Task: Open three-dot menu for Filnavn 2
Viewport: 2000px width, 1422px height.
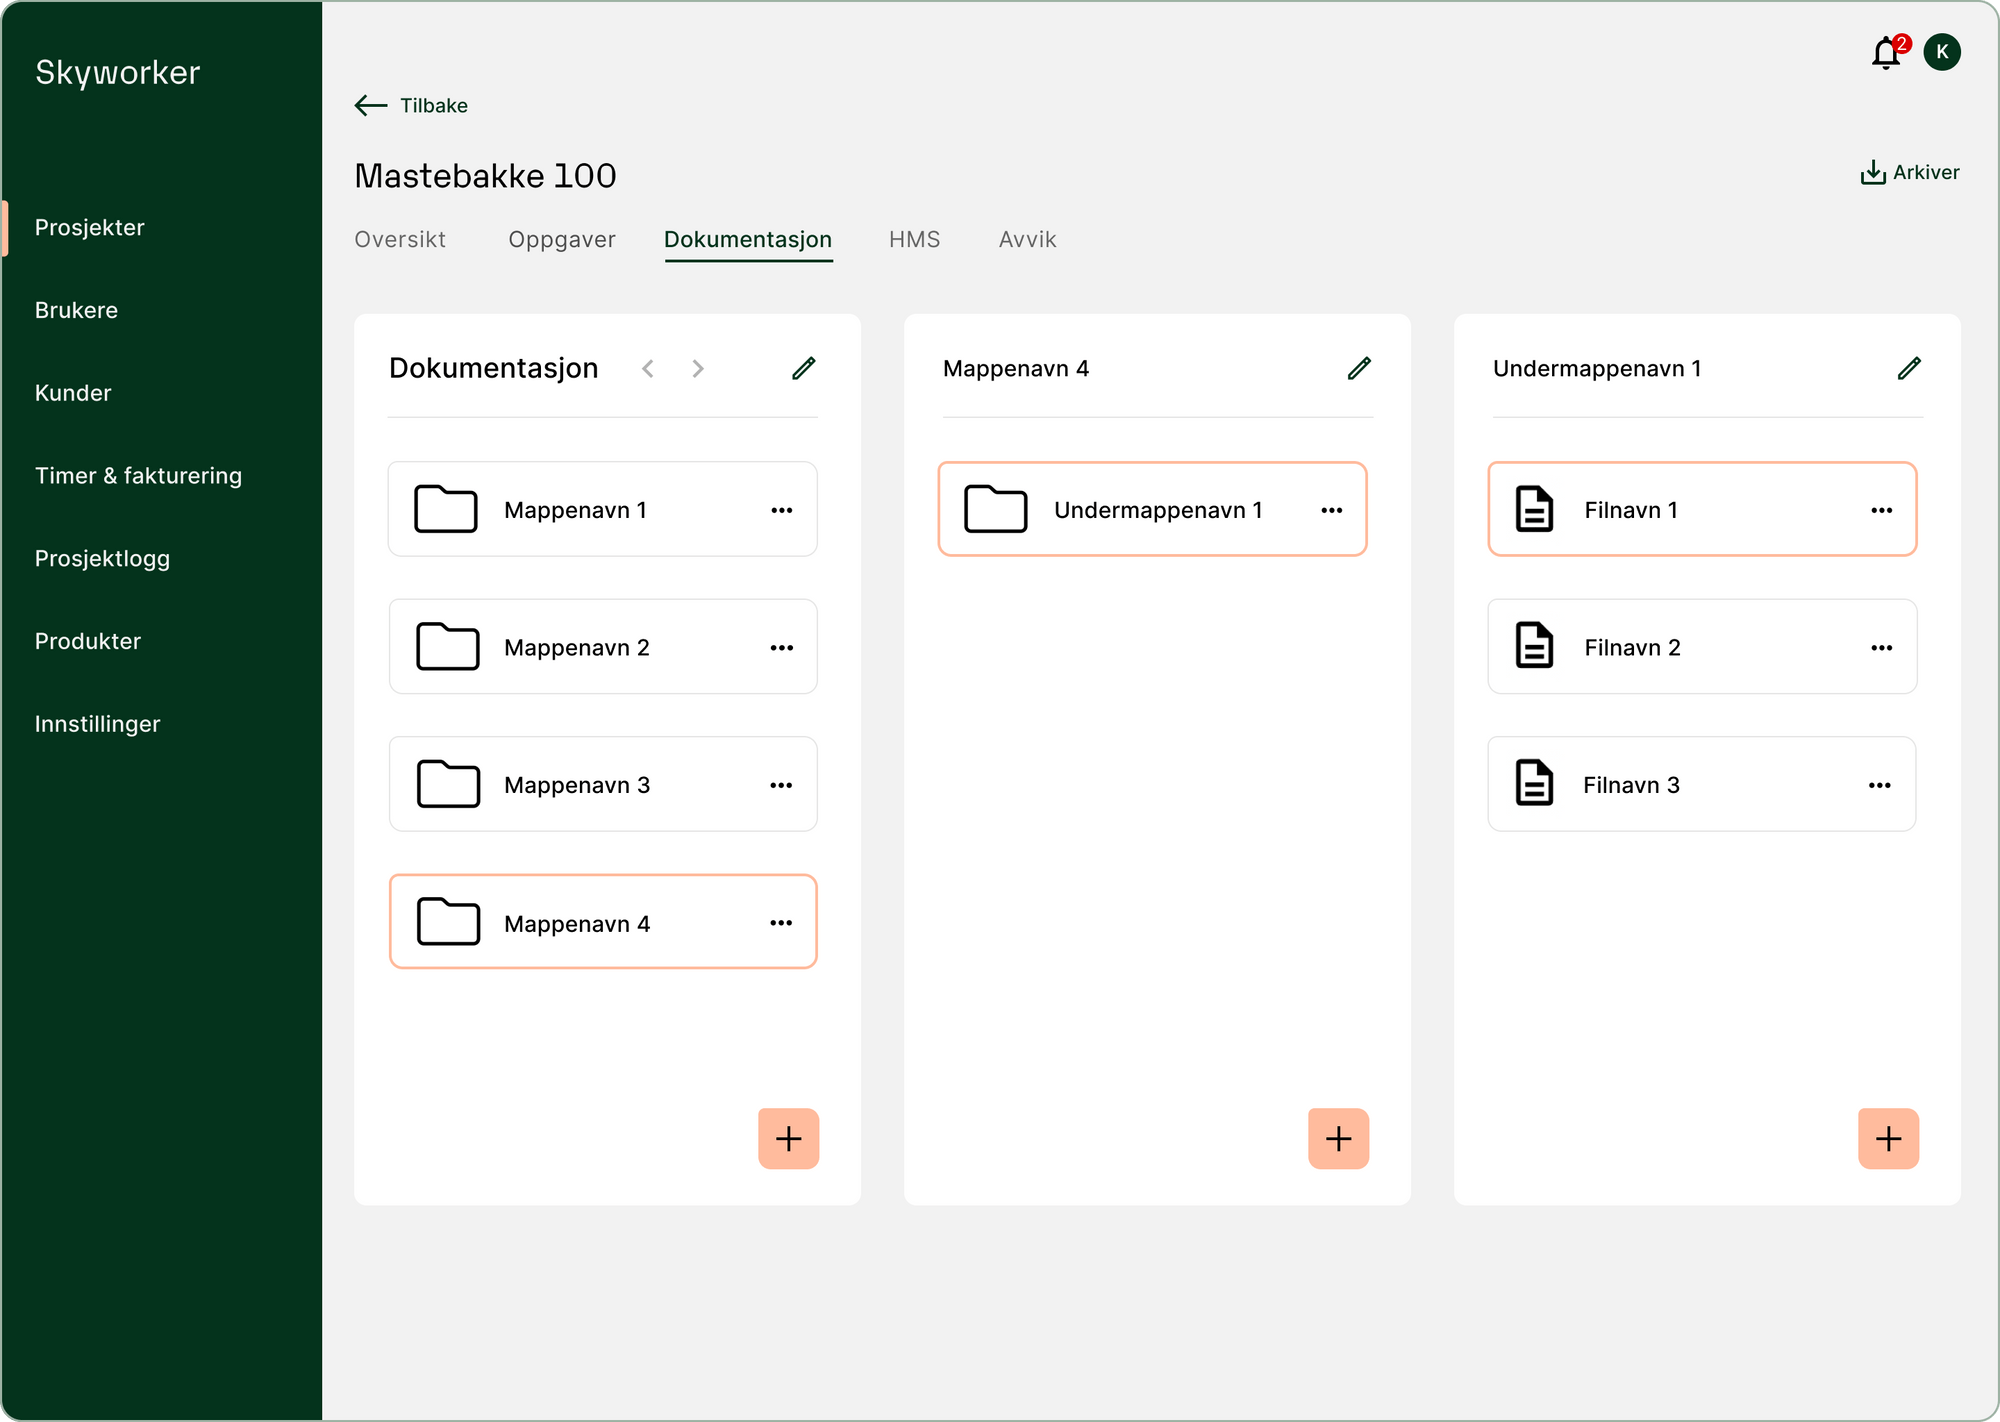Action: tap(1881, 648)
